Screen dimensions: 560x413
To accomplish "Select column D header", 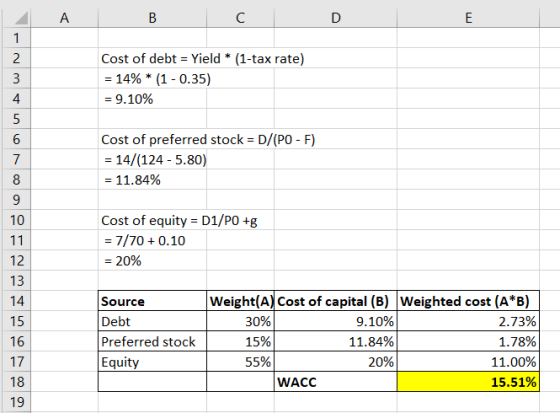I will click(x=336, y=18).
